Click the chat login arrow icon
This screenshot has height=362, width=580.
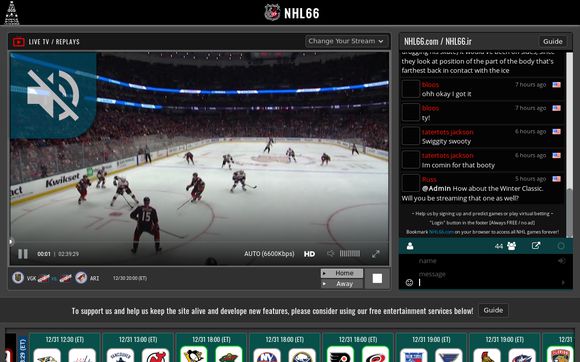click(x=562, y=261)
